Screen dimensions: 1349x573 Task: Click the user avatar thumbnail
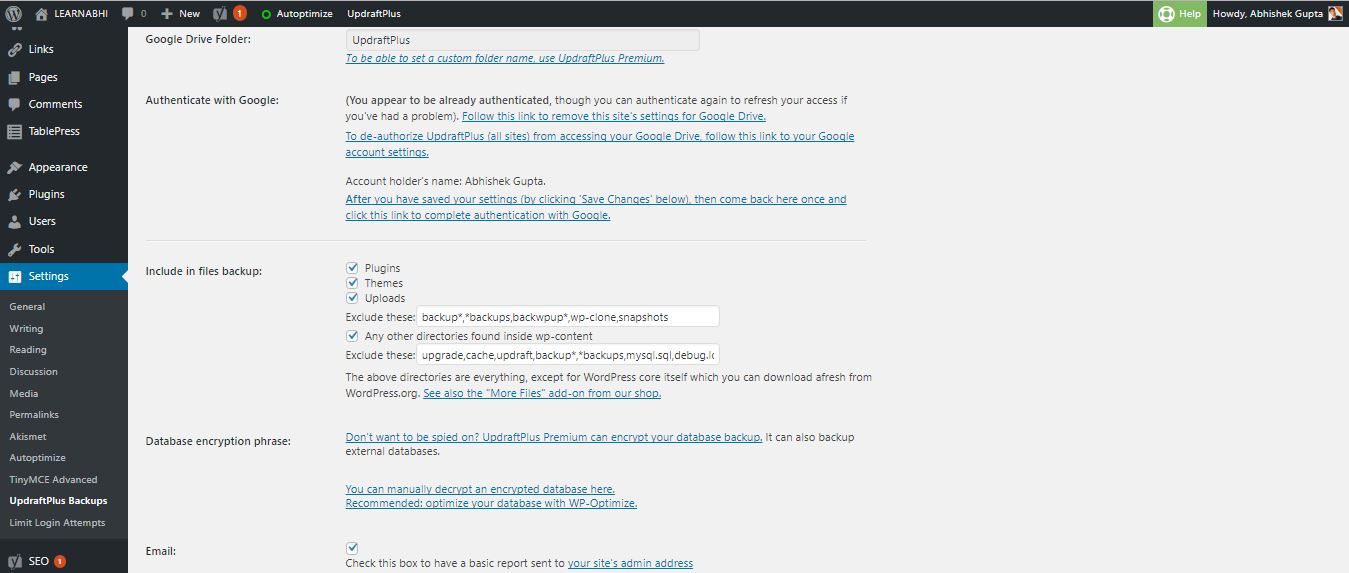point(1335,14)
